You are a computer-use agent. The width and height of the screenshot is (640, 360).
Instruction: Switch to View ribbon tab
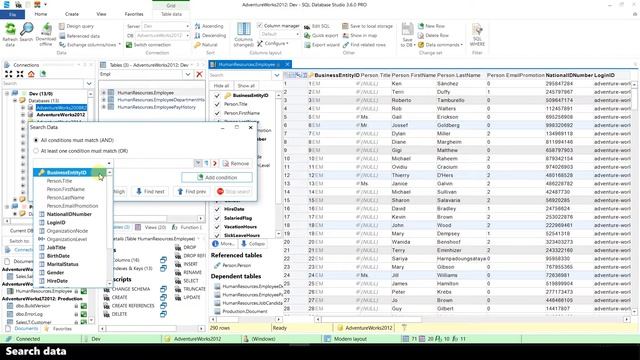(101, 14)
